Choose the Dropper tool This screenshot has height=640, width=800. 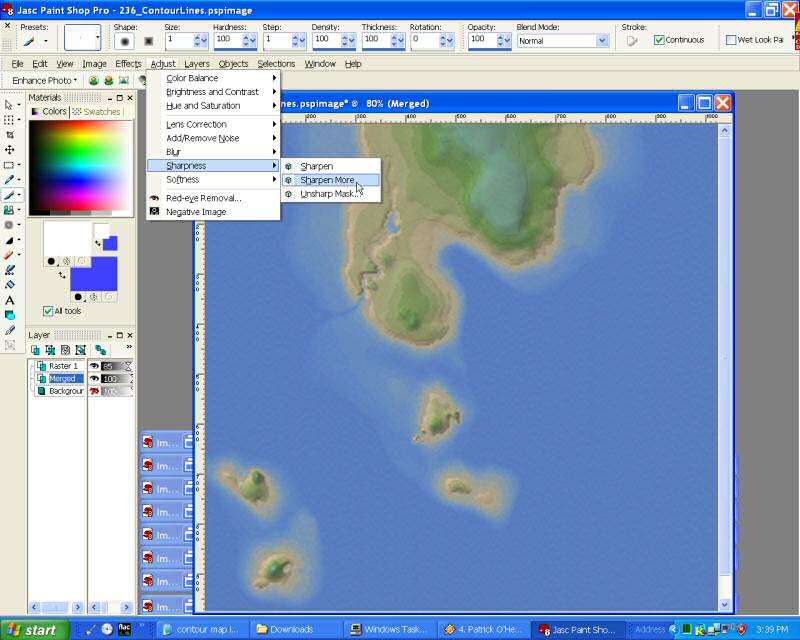tap(10, 180)
